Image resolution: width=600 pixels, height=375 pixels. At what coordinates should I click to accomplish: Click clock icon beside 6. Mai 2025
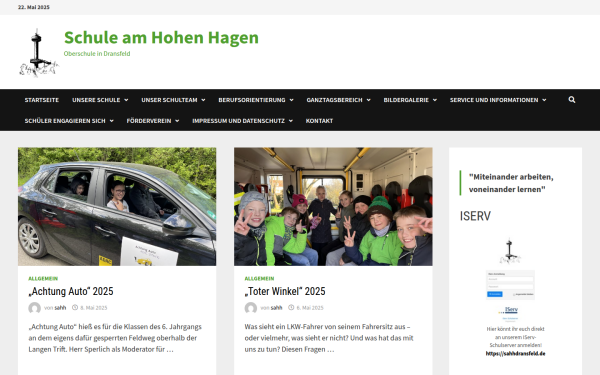291,307
